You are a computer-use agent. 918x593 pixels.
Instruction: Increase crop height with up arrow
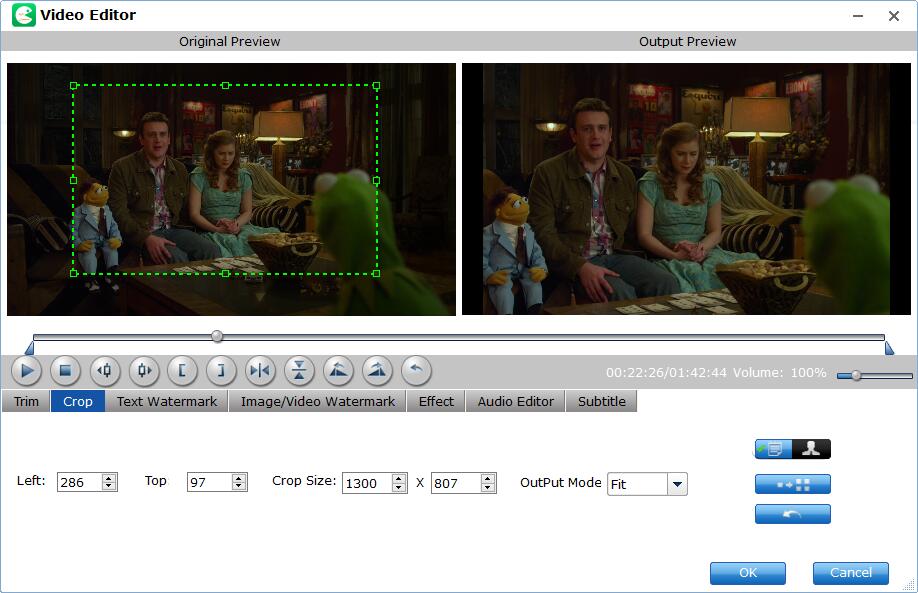tap(488, 479)
